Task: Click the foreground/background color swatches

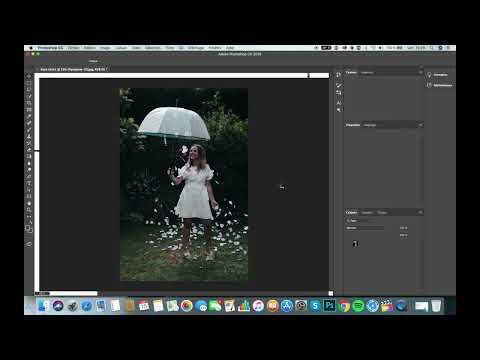Action: point(29,229)
